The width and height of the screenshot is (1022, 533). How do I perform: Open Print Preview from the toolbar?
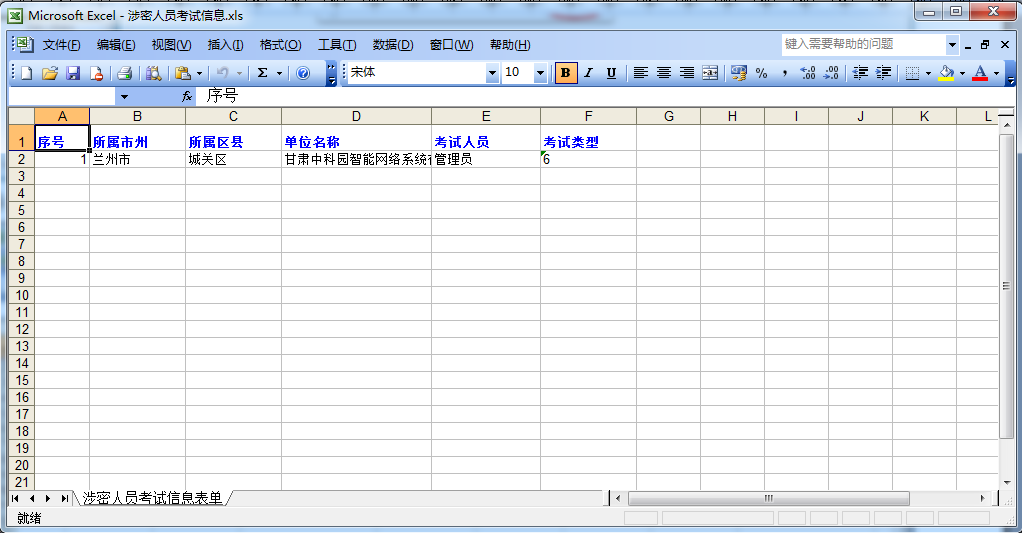(x=153, y=73)
